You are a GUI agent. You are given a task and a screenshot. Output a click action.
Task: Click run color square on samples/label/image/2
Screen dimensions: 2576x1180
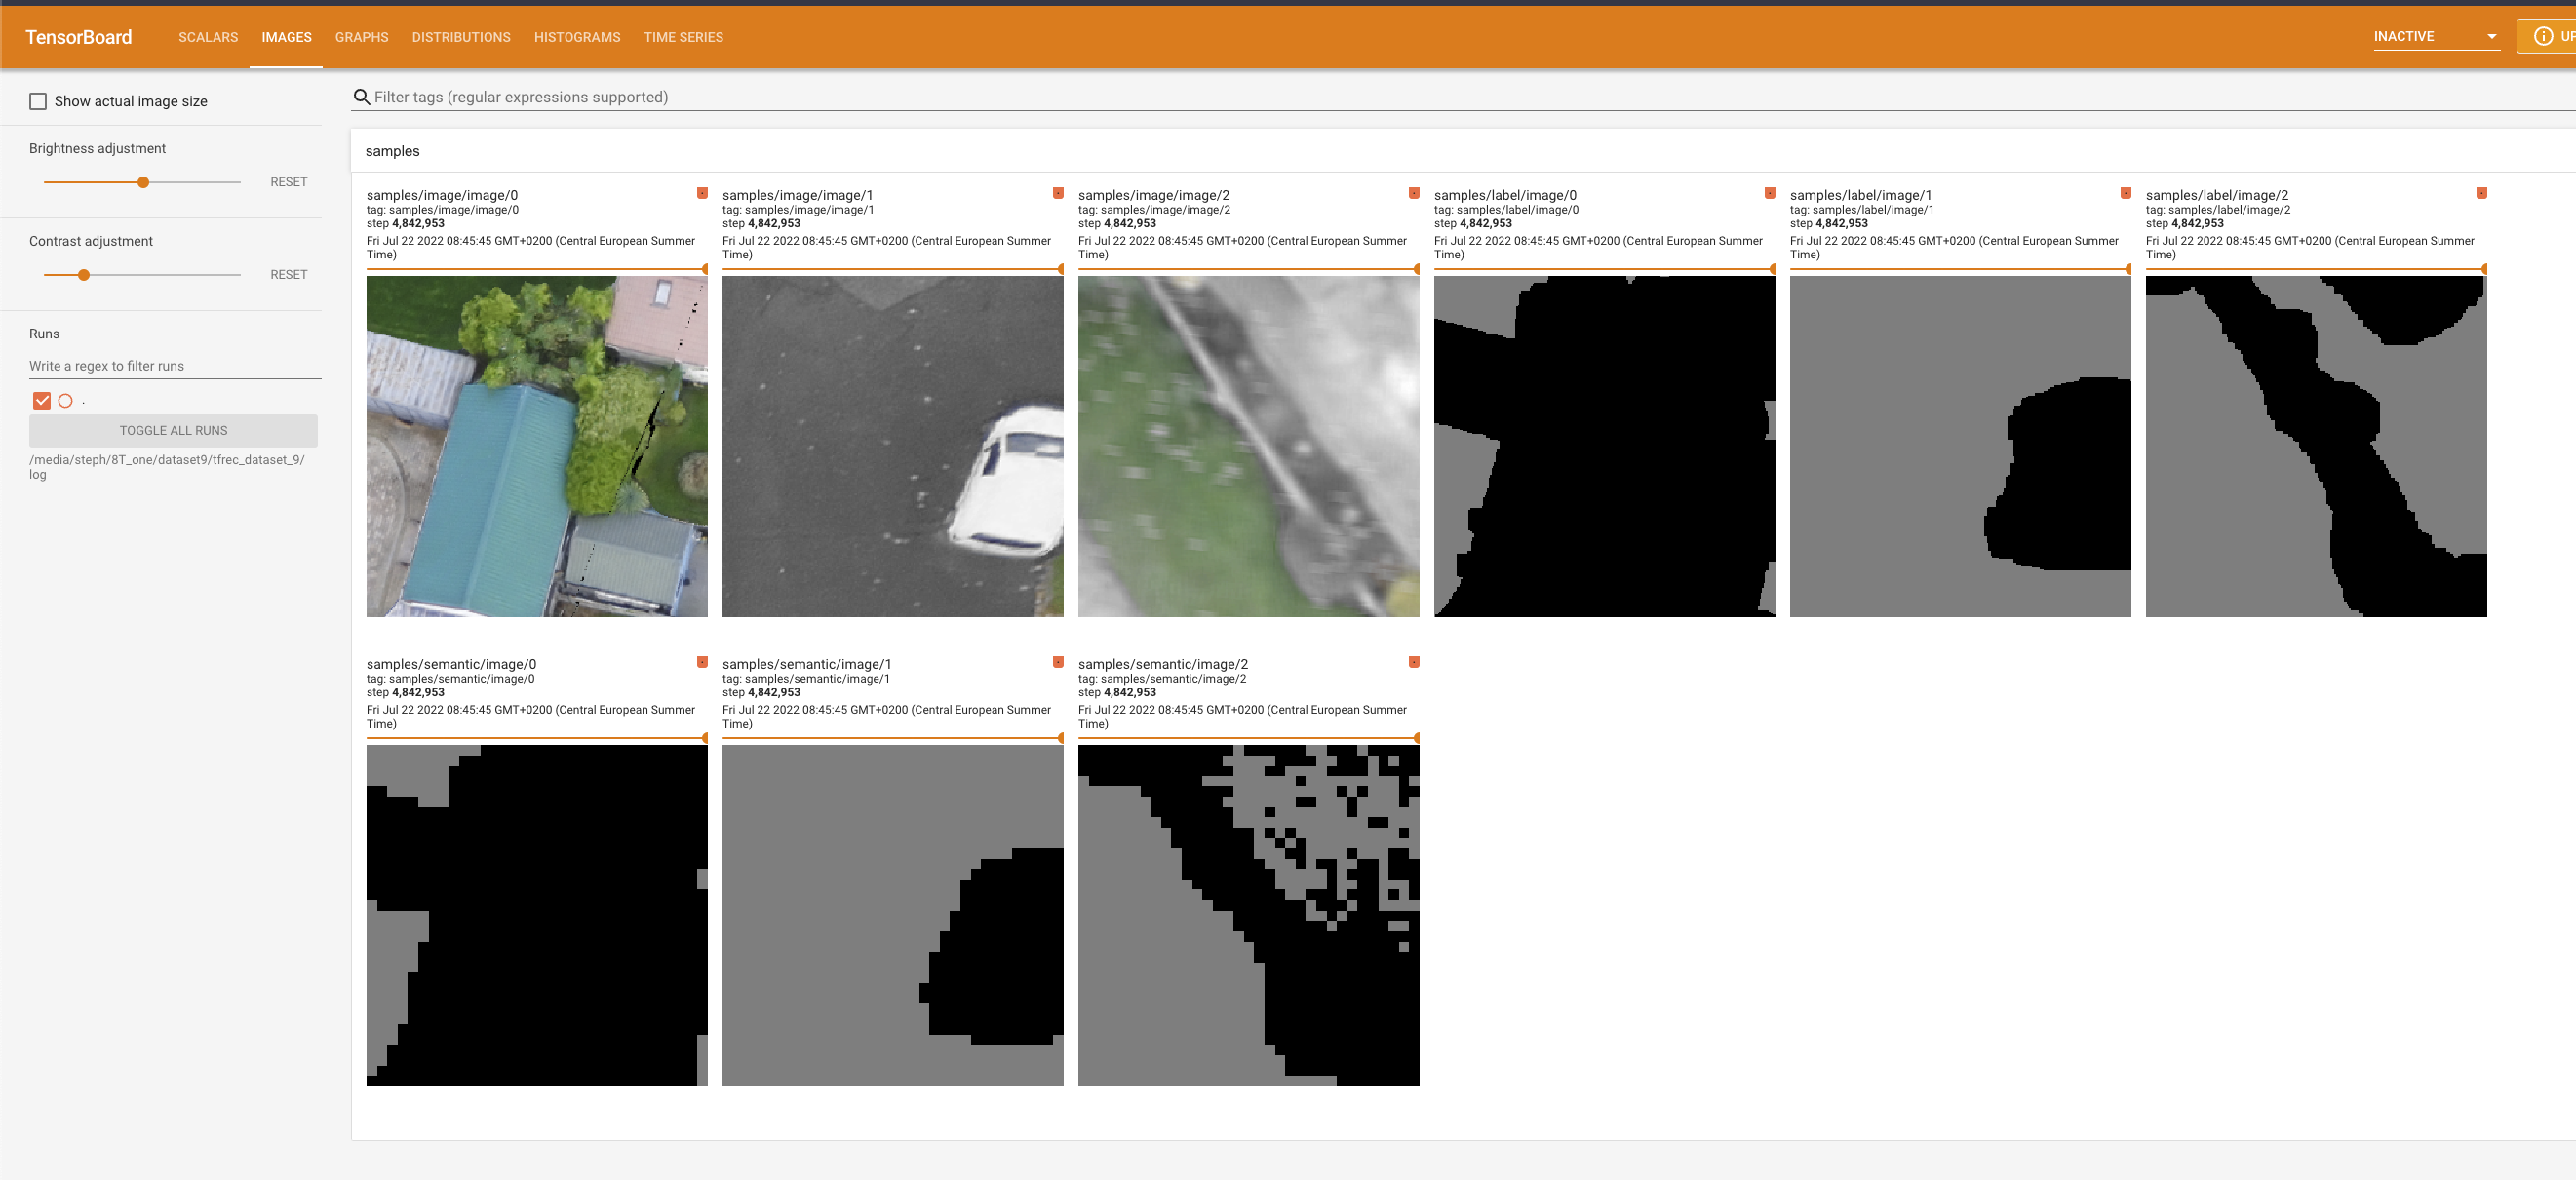(x=2481, y=193)
